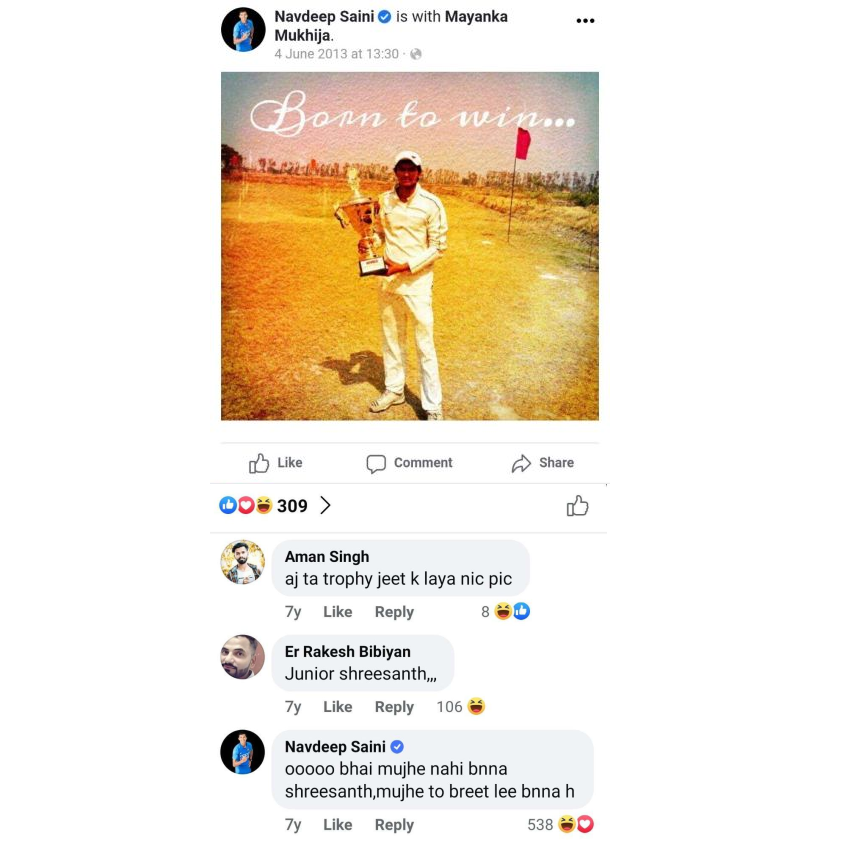Open Er Rakesh Bibiyan's profile picture
The width and height of the screenshot is (860, 860).
coord(242,657)
